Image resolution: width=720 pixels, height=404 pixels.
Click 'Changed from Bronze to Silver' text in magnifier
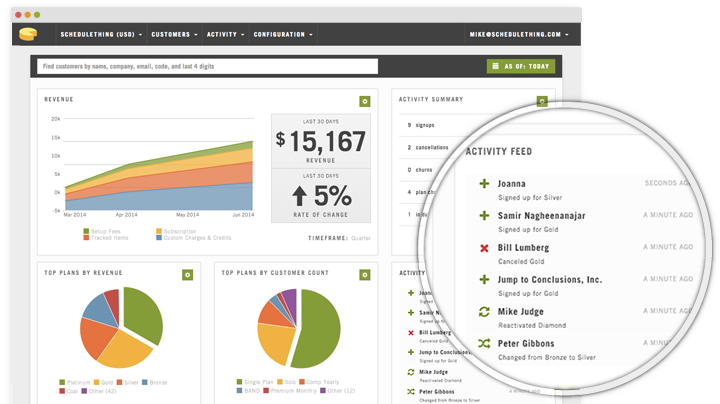(x=547, y=358)
